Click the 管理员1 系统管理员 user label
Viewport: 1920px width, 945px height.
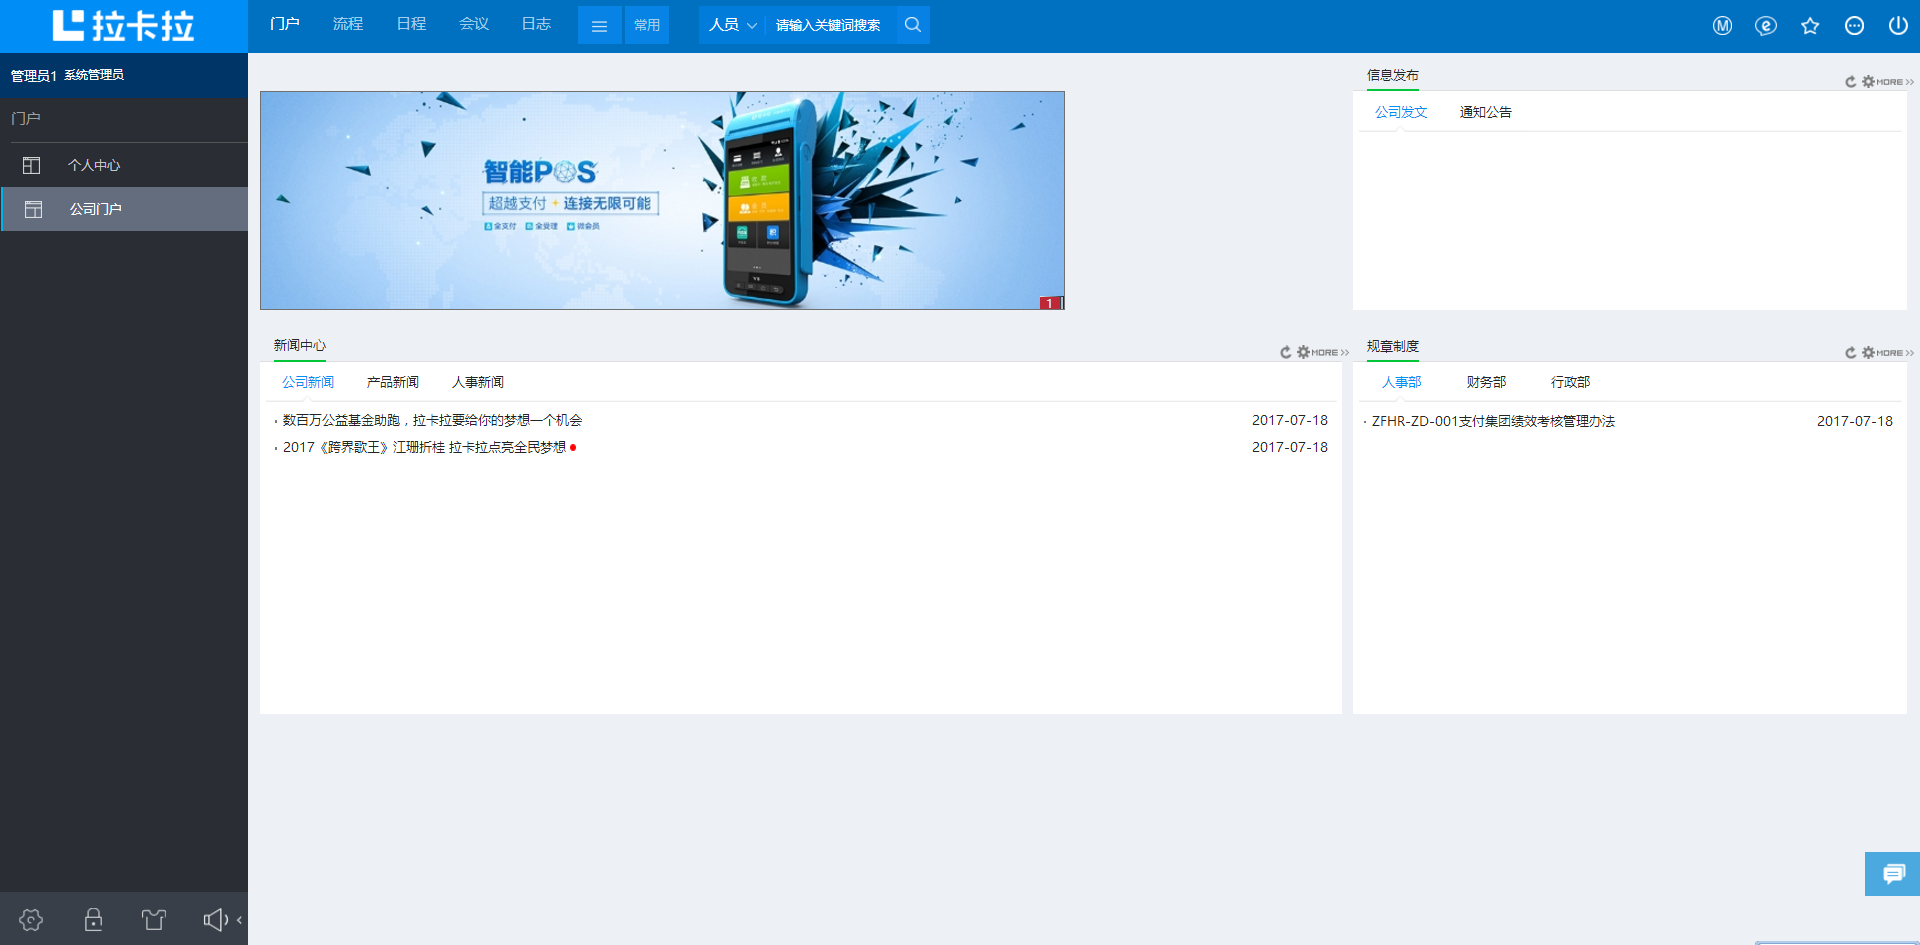pyautogui.click(x=67, y=75)
